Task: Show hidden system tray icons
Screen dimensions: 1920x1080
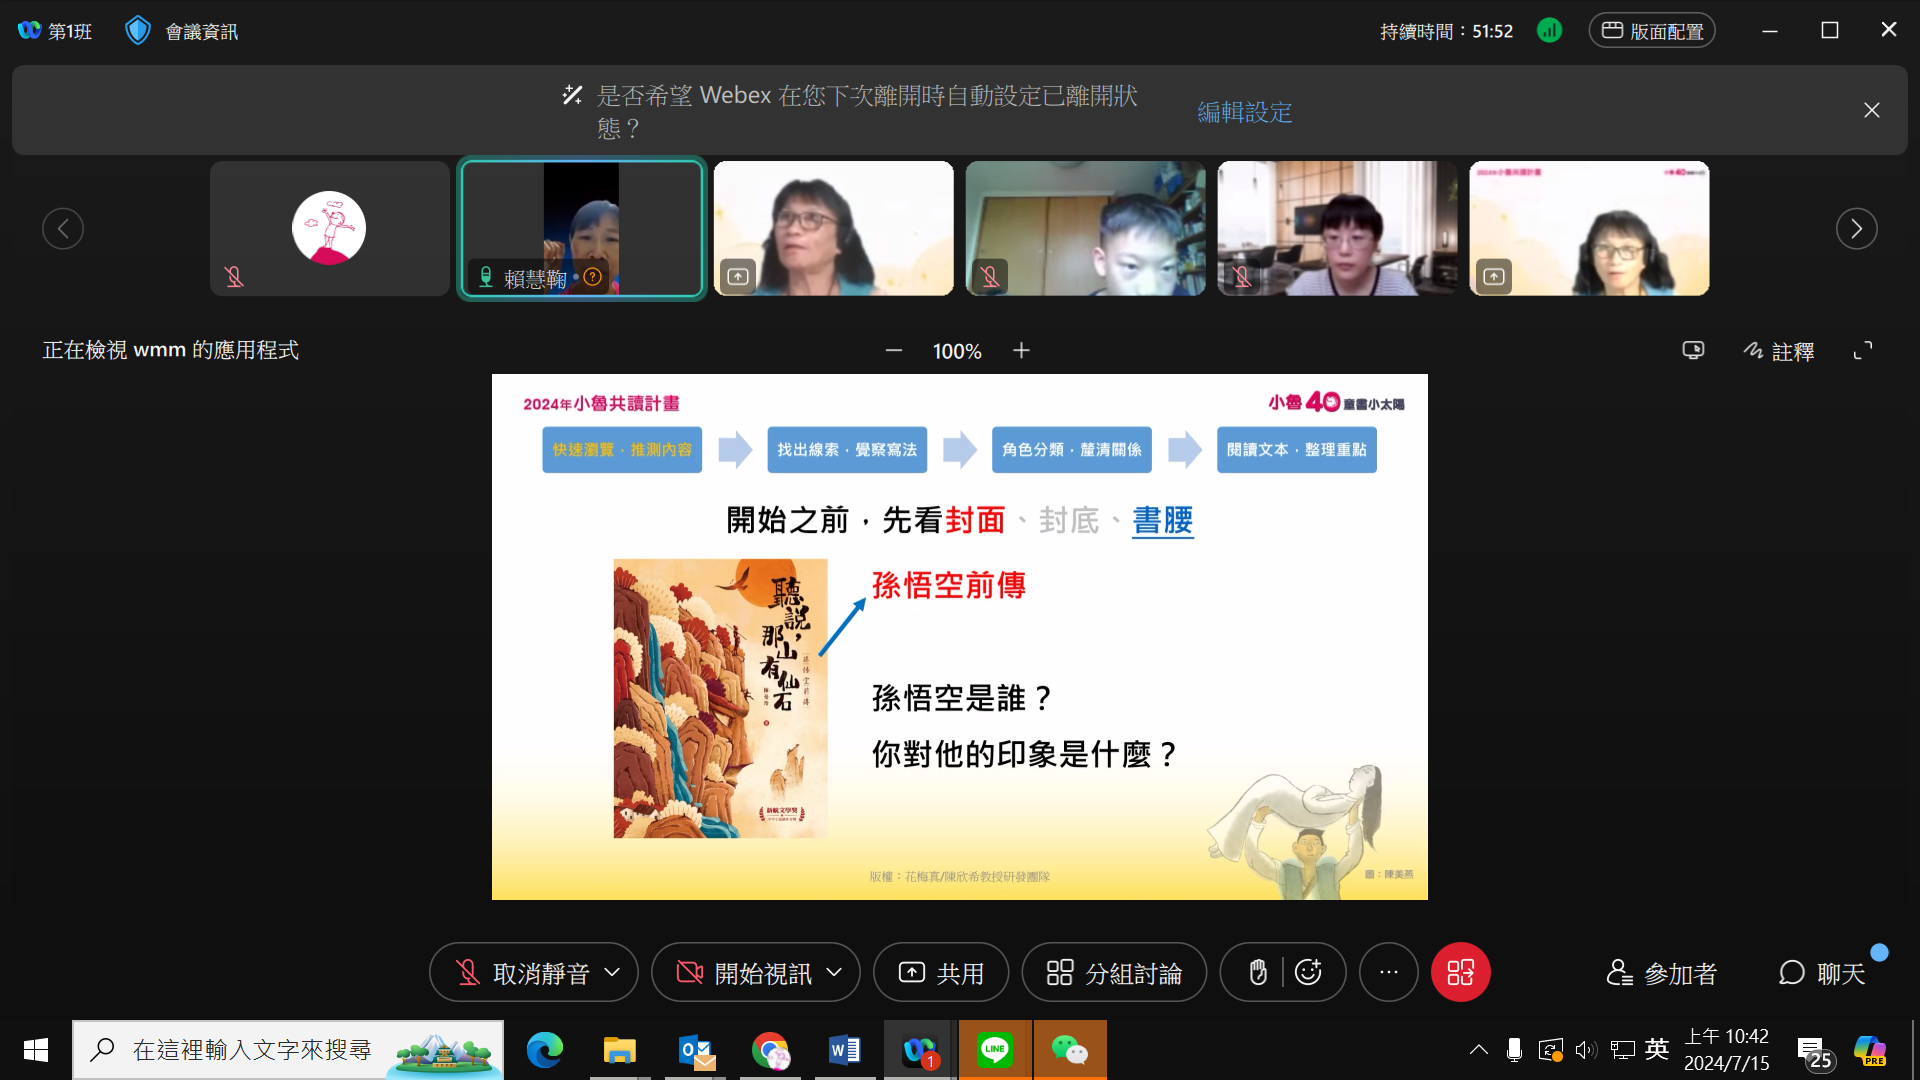Action: (1479, 1050)
